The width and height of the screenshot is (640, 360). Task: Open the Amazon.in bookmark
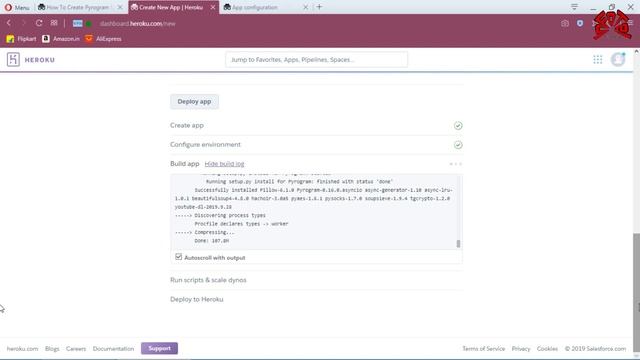click(61, 39)
